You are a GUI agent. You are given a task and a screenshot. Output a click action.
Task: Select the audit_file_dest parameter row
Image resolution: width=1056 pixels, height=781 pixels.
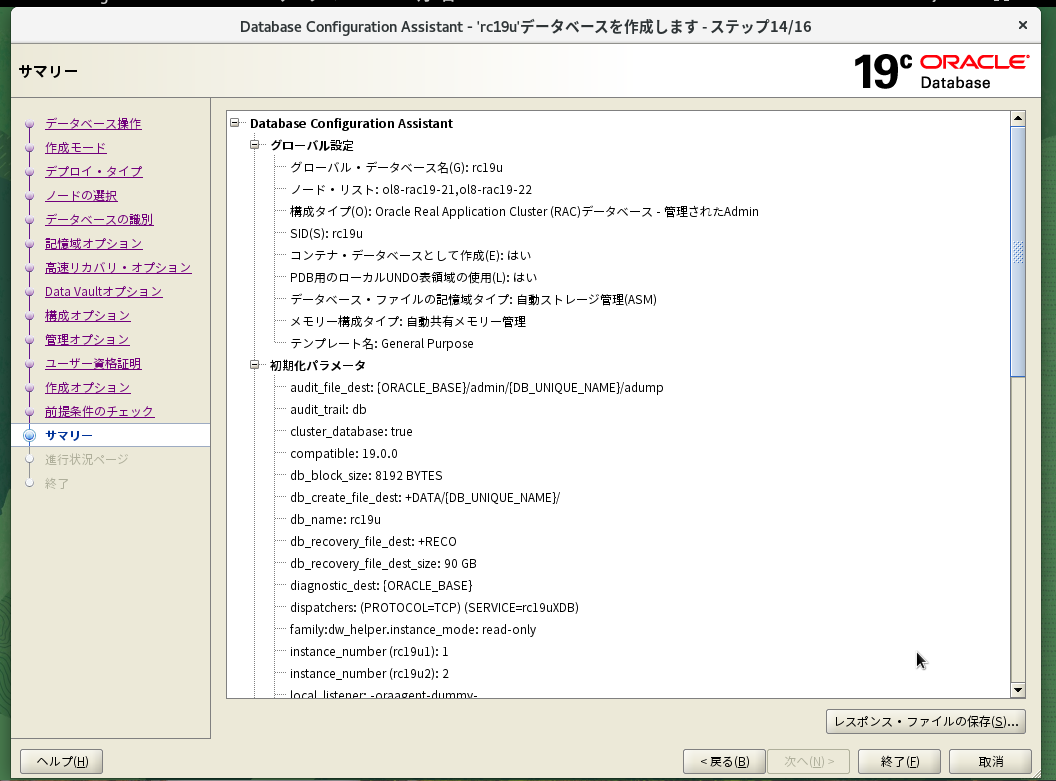[x=477, y=388]
